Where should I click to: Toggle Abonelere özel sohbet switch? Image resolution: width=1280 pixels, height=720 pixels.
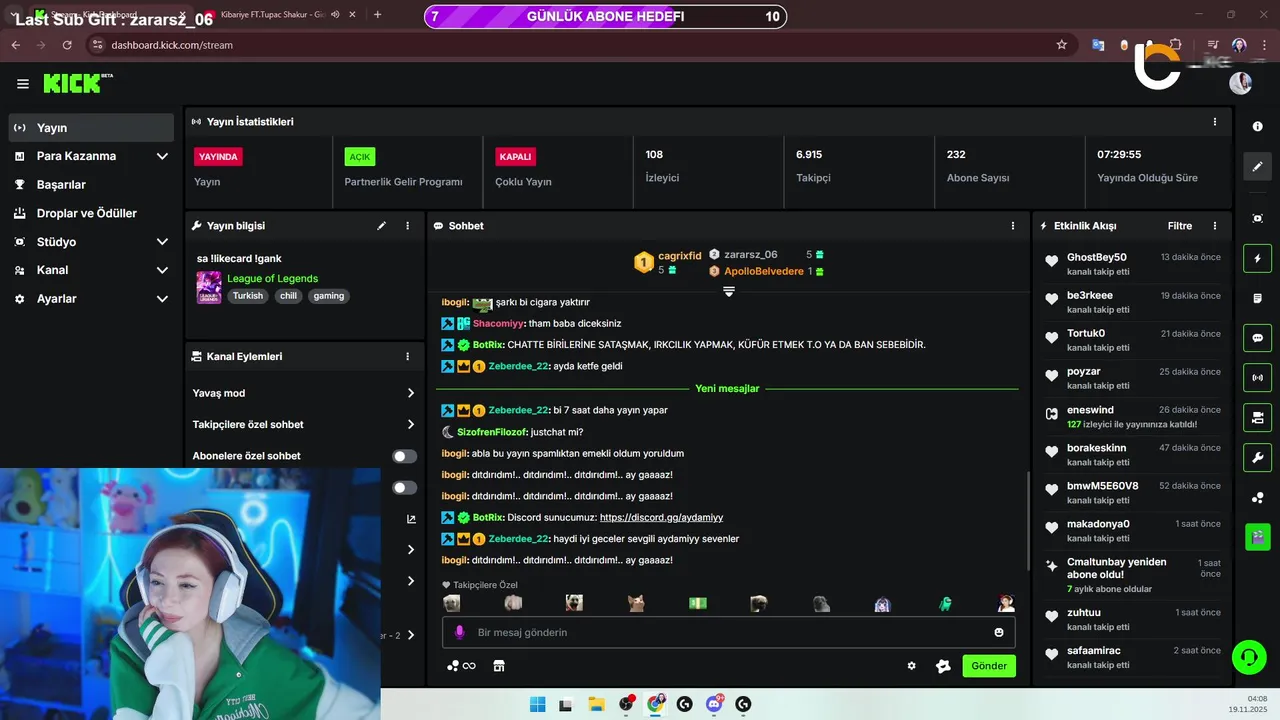(404, 456)
